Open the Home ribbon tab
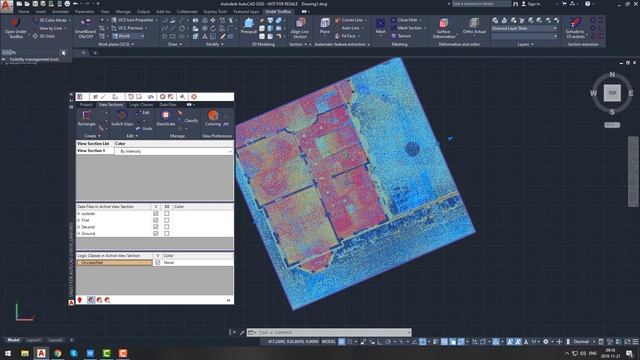The height and width of the screenshot is (360, 640). click(x=24, y=12)
